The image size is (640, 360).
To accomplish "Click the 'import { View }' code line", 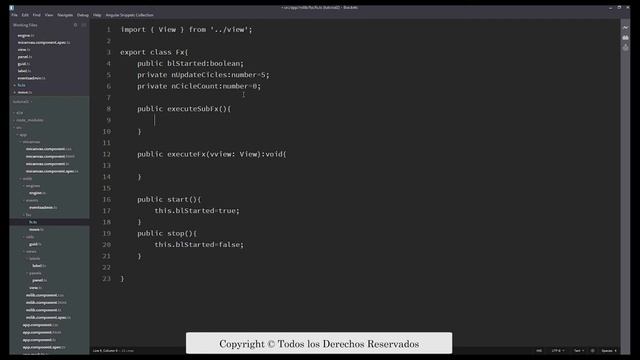I will click(187, 29).
